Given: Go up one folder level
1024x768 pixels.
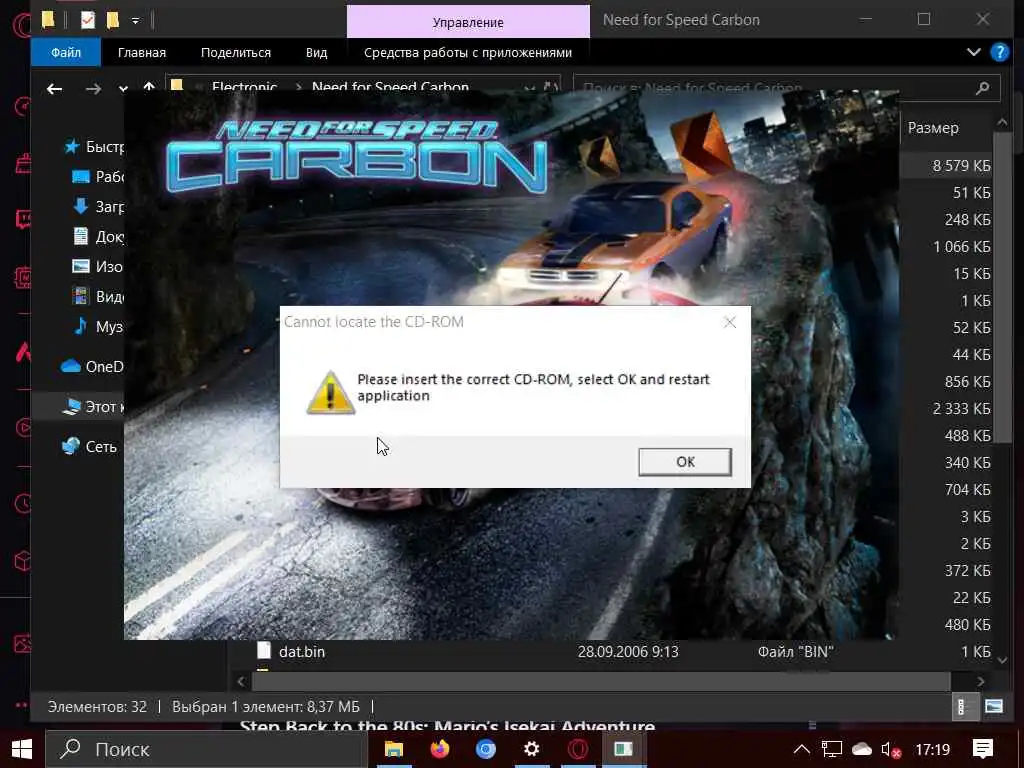Looking at the screenshot, I should 149,87.
